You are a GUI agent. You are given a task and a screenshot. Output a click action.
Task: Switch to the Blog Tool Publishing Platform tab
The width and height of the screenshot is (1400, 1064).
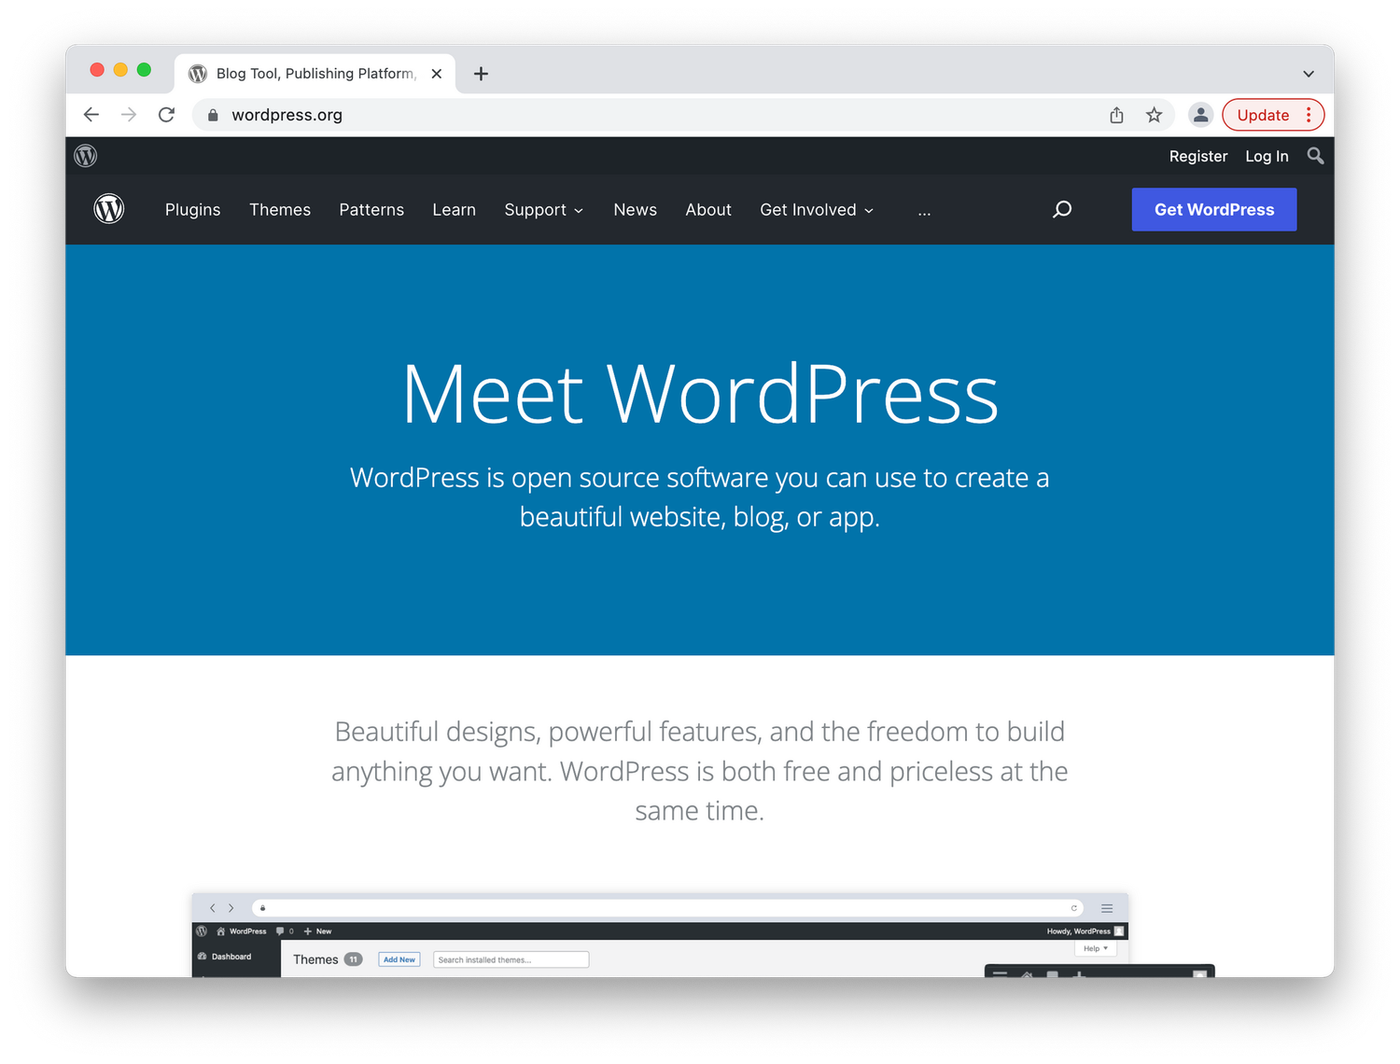coord(310,73)
